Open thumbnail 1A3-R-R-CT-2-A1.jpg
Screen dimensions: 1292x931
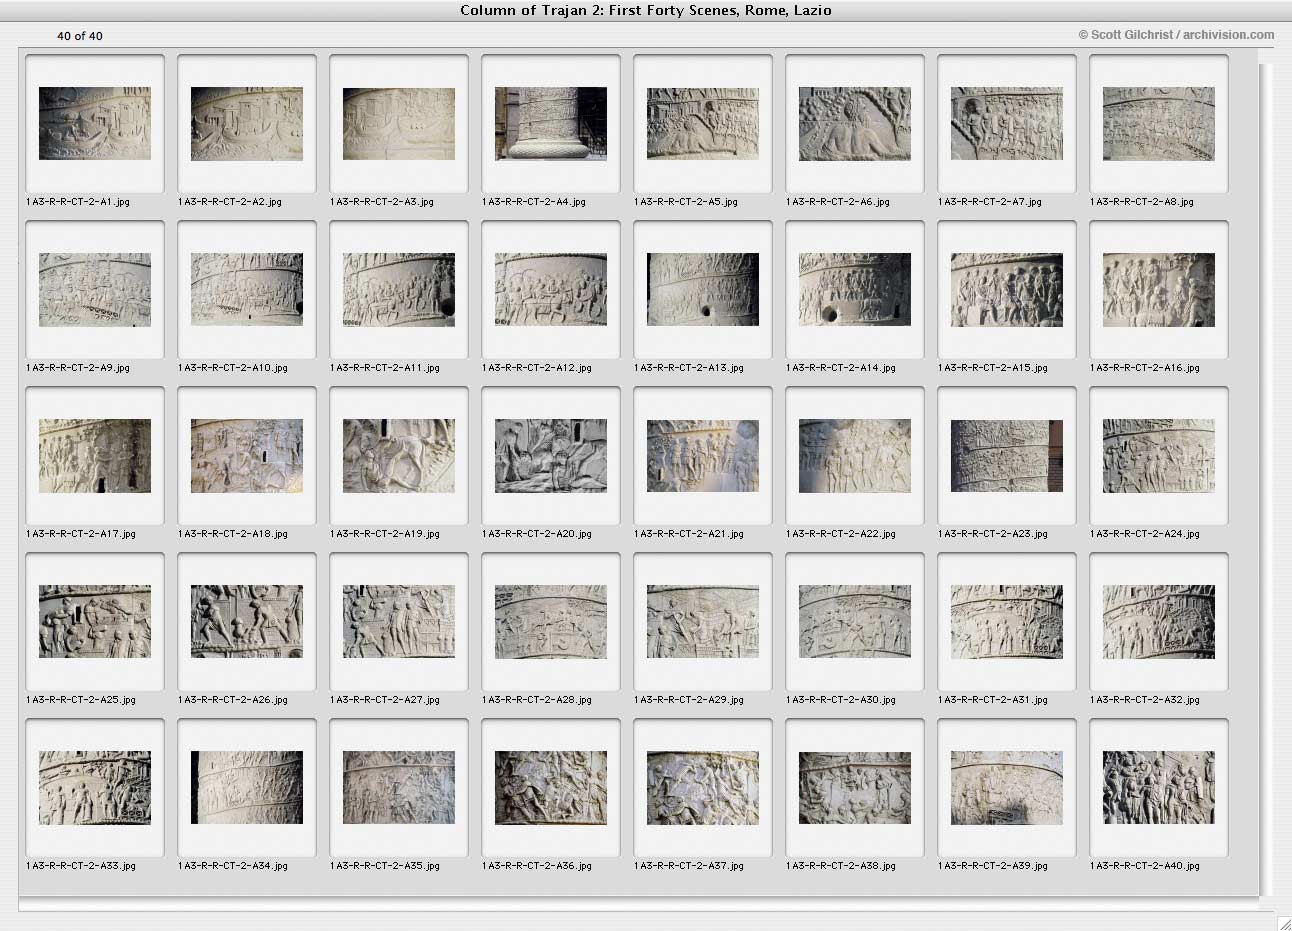point(95,123)
